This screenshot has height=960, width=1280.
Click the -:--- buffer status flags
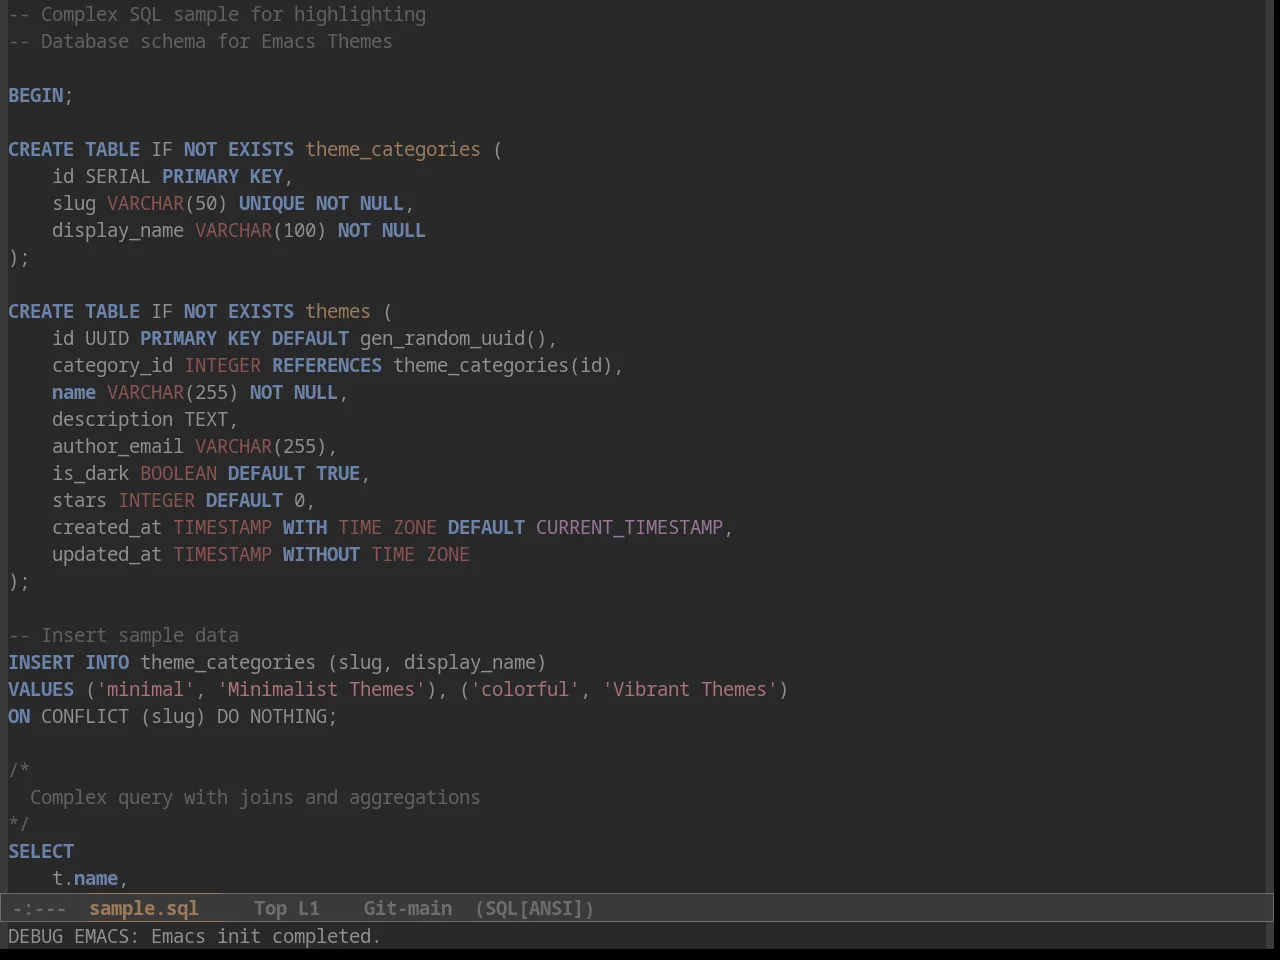tap(40, 908)
